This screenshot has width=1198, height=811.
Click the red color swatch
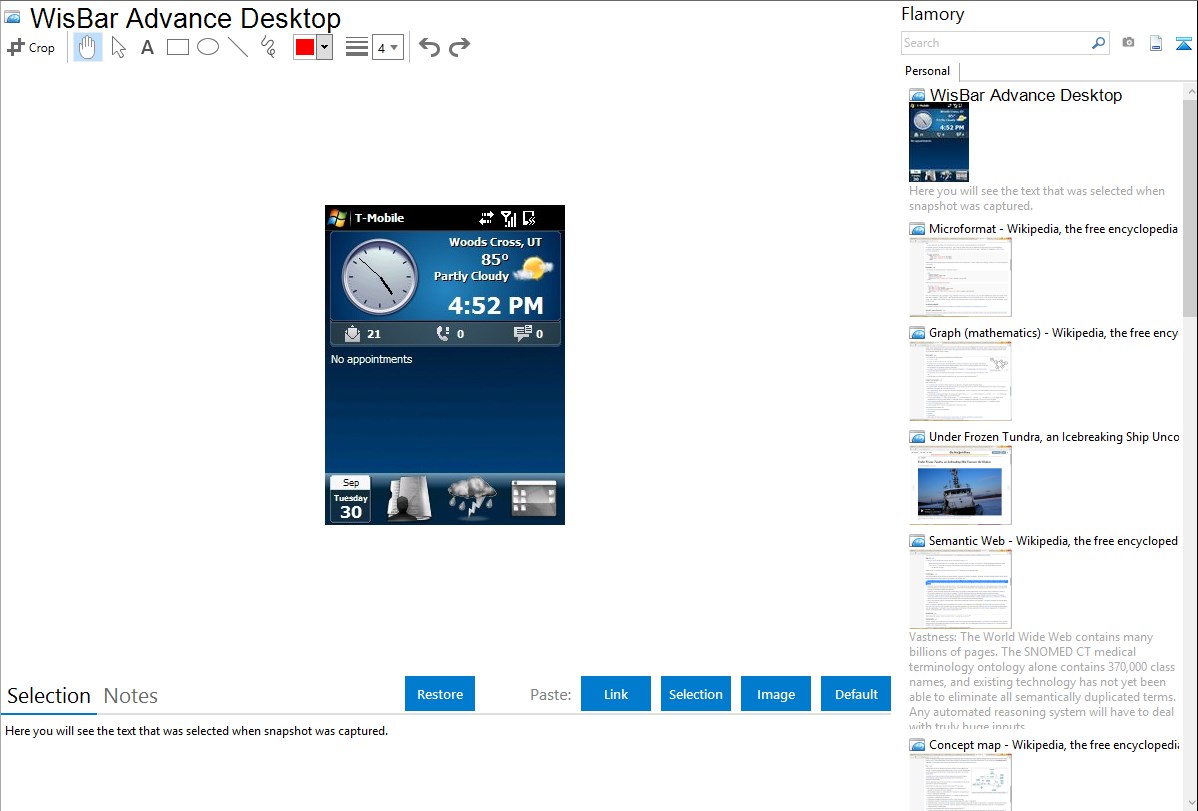click(x=305, y=47)
